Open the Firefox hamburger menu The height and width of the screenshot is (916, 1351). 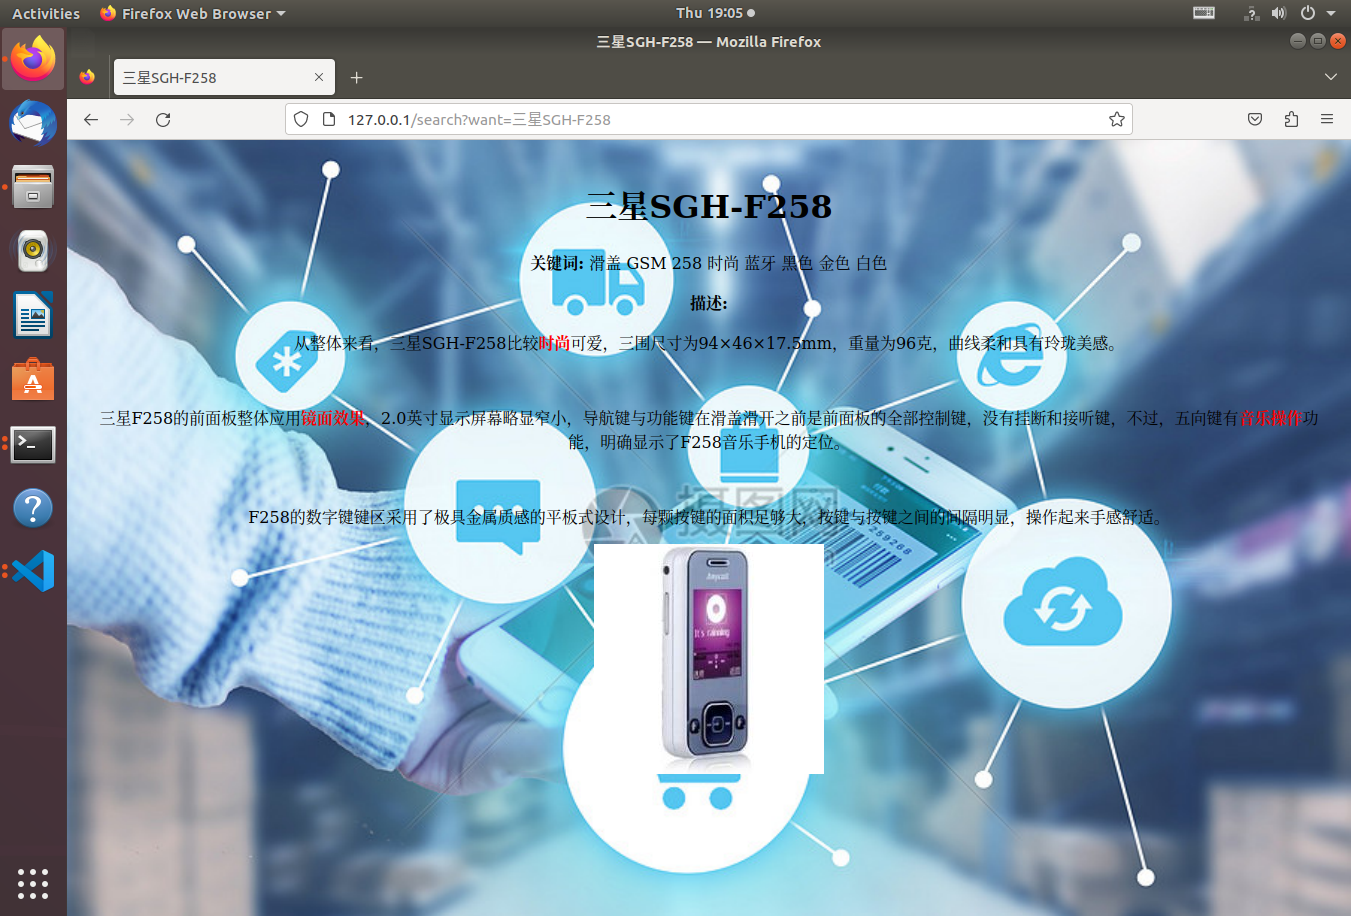(x=1327, y=120)
